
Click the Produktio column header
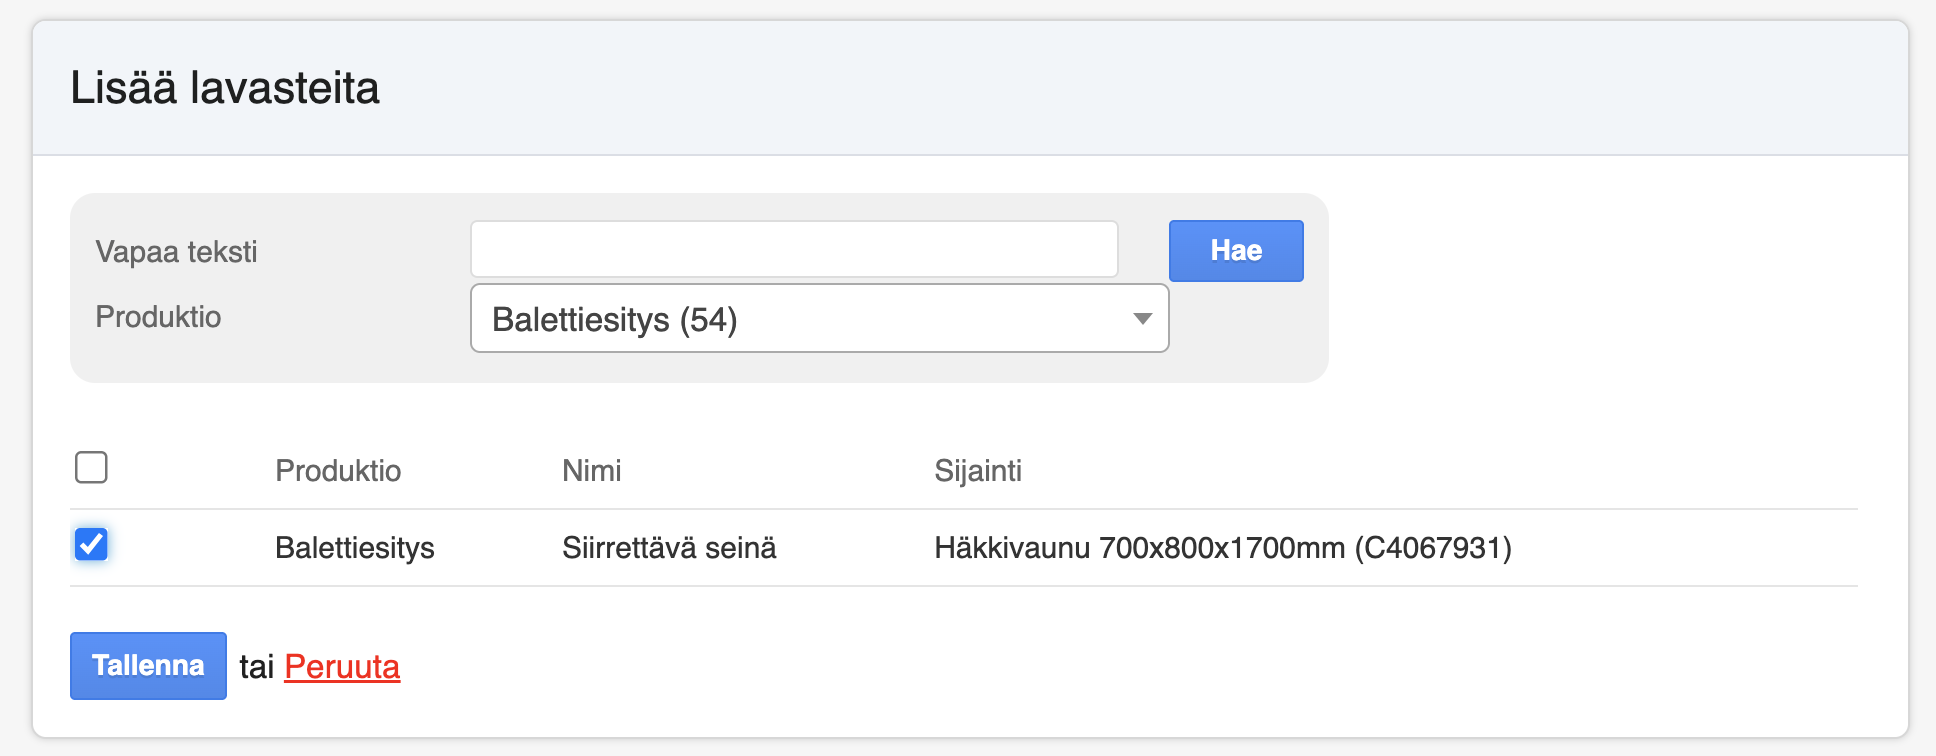(338, 471)
